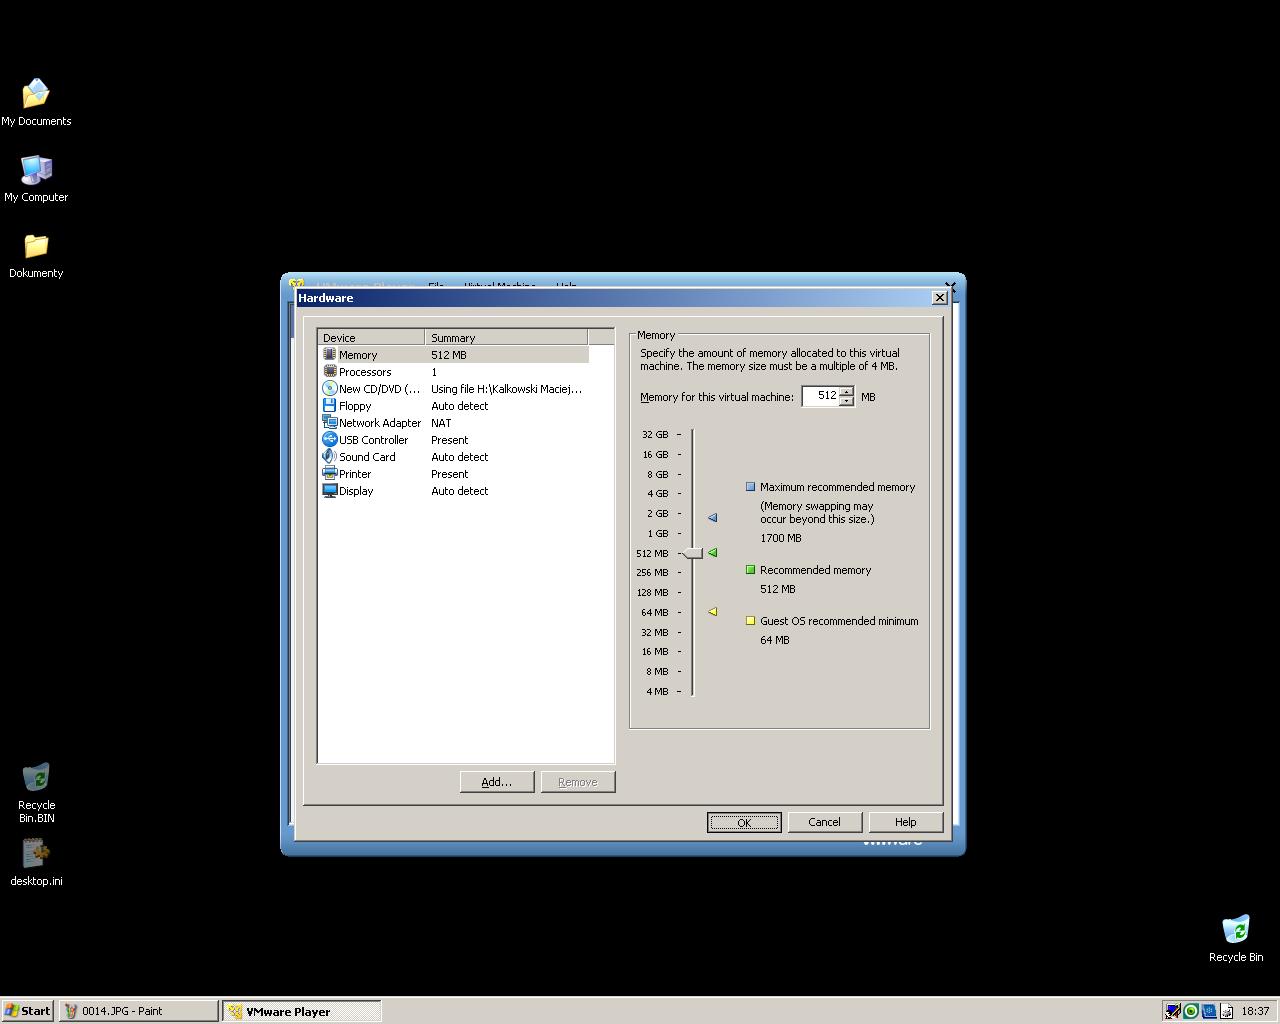
Task: Click the yellow guest OS minimum marker
Action: [x=713, y=611]
